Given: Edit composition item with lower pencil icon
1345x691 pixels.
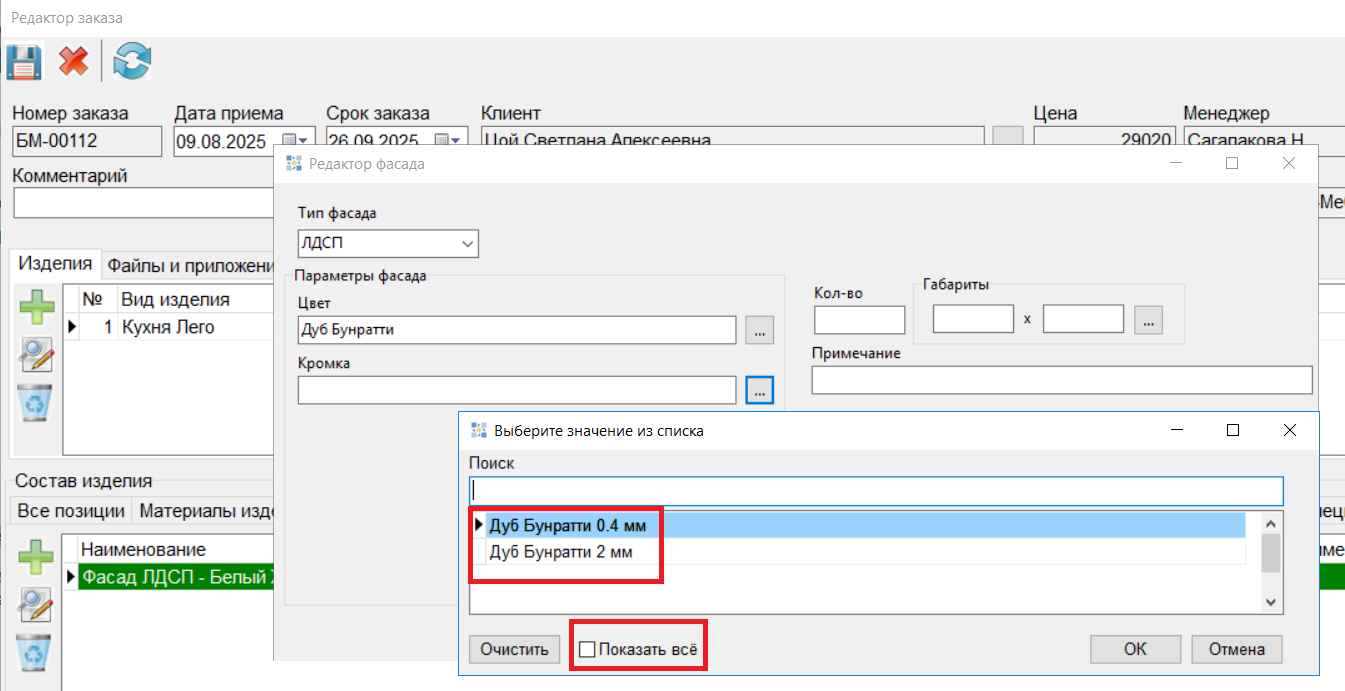Looking at the screenshot, I should [x=37, y=604].
